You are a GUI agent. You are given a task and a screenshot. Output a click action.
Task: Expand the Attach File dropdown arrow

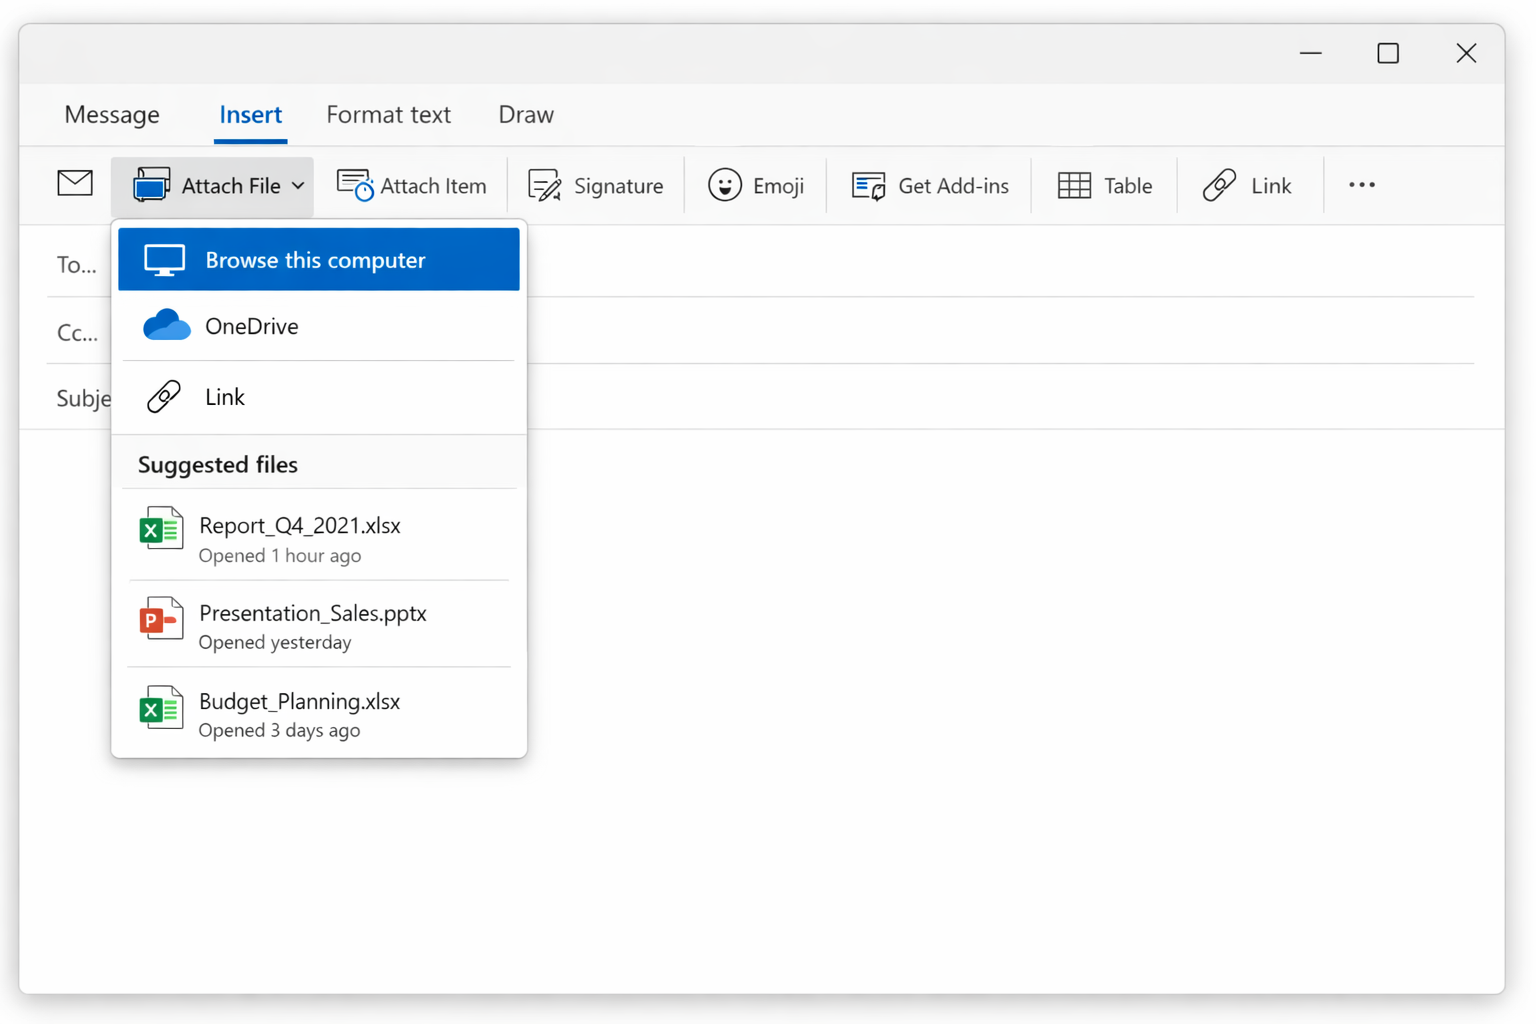tap(298, 186)
